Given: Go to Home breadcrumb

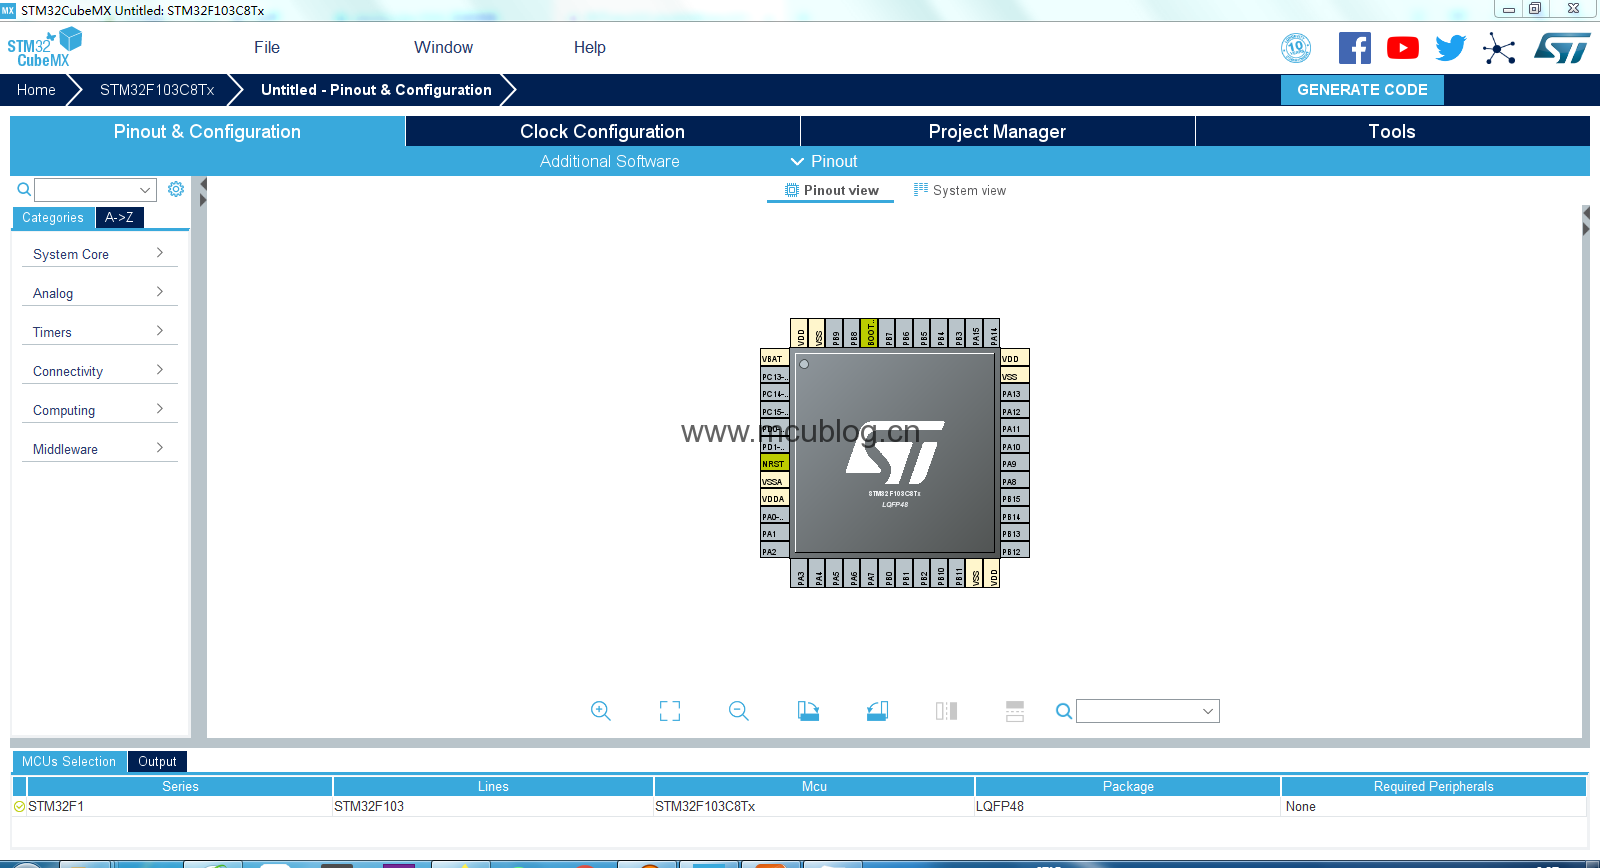Looking at the screenshot, I should pos(36,89).
